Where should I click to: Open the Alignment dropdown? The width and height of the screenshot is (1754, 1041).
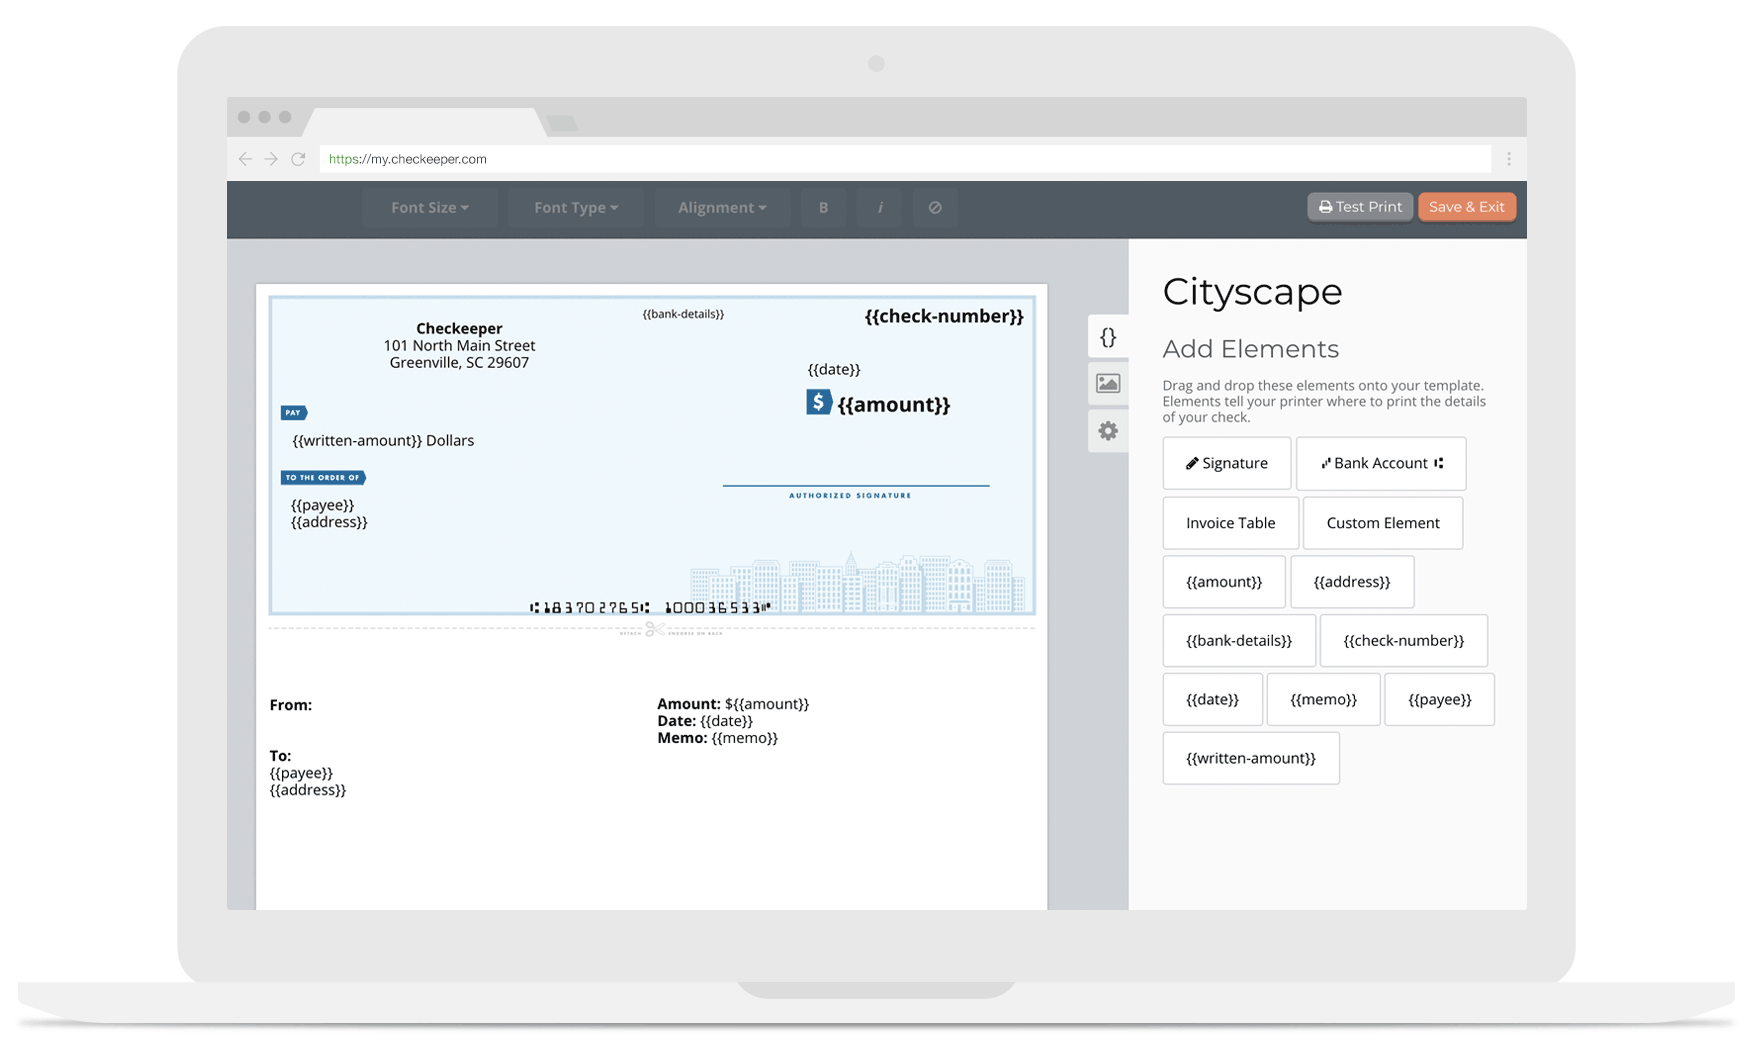coord(722,207)
